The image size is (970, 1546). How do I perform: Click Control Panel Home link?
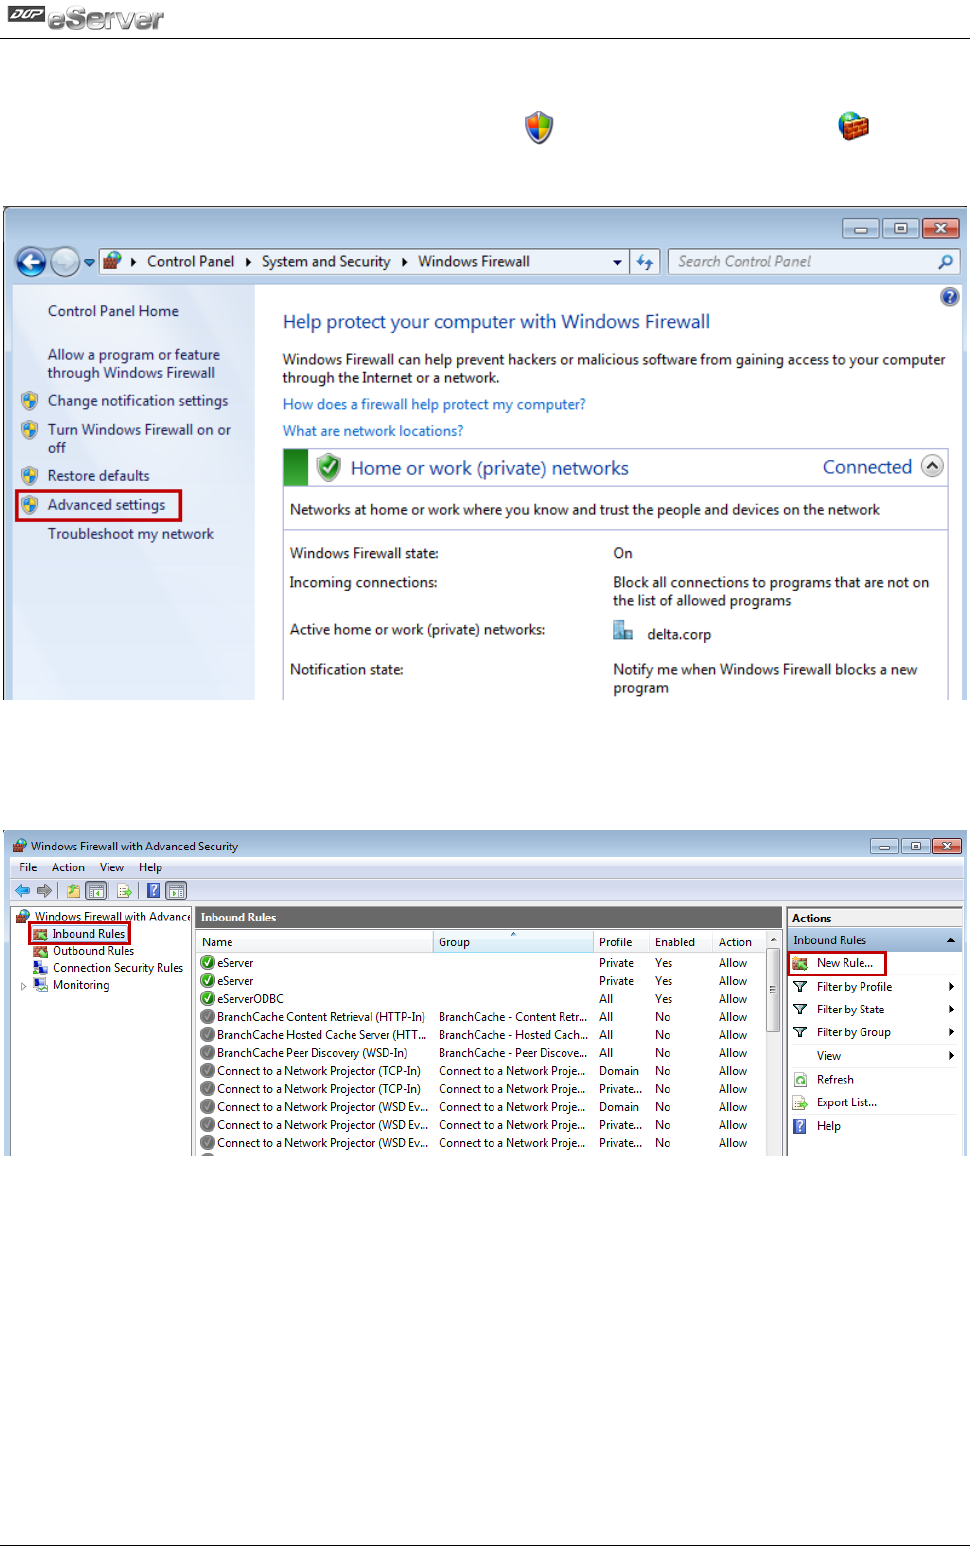(x=113, y=311)
